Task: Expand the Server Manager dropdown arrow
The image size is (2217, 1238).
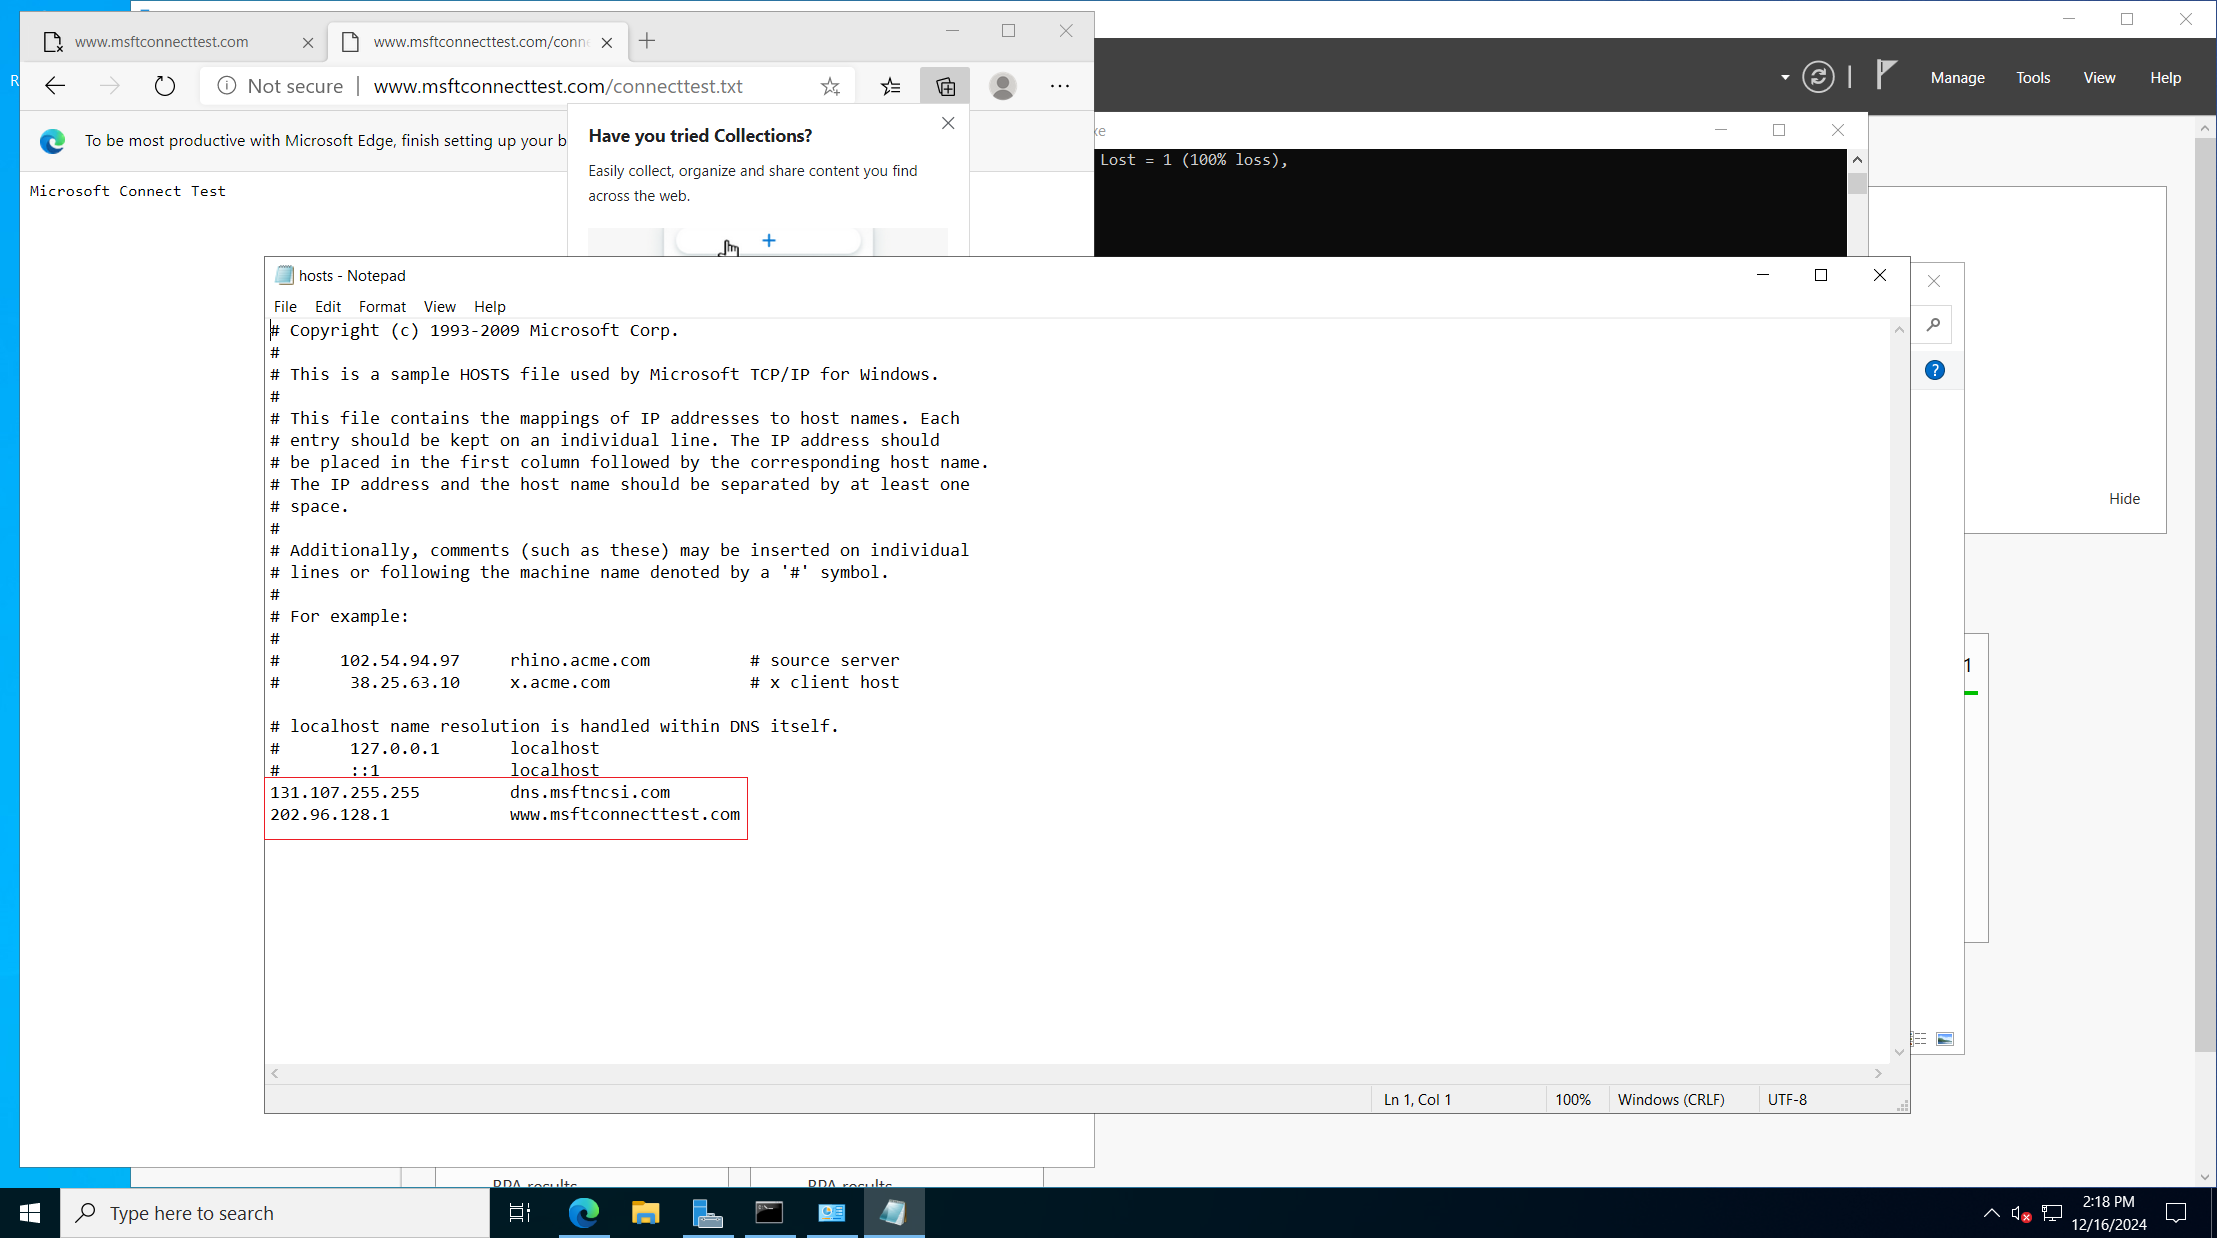Action: [1785, 77]
